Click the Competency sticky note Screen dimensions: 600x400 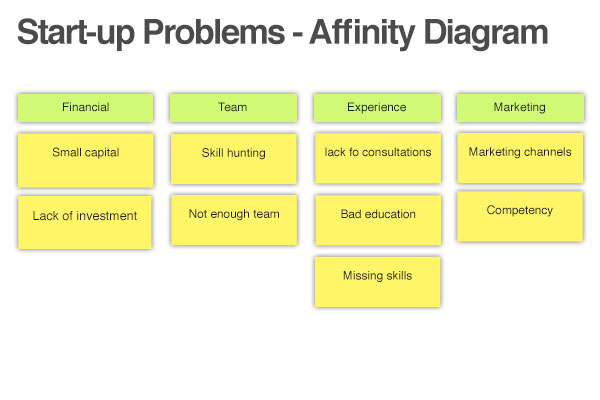[520, 216]
